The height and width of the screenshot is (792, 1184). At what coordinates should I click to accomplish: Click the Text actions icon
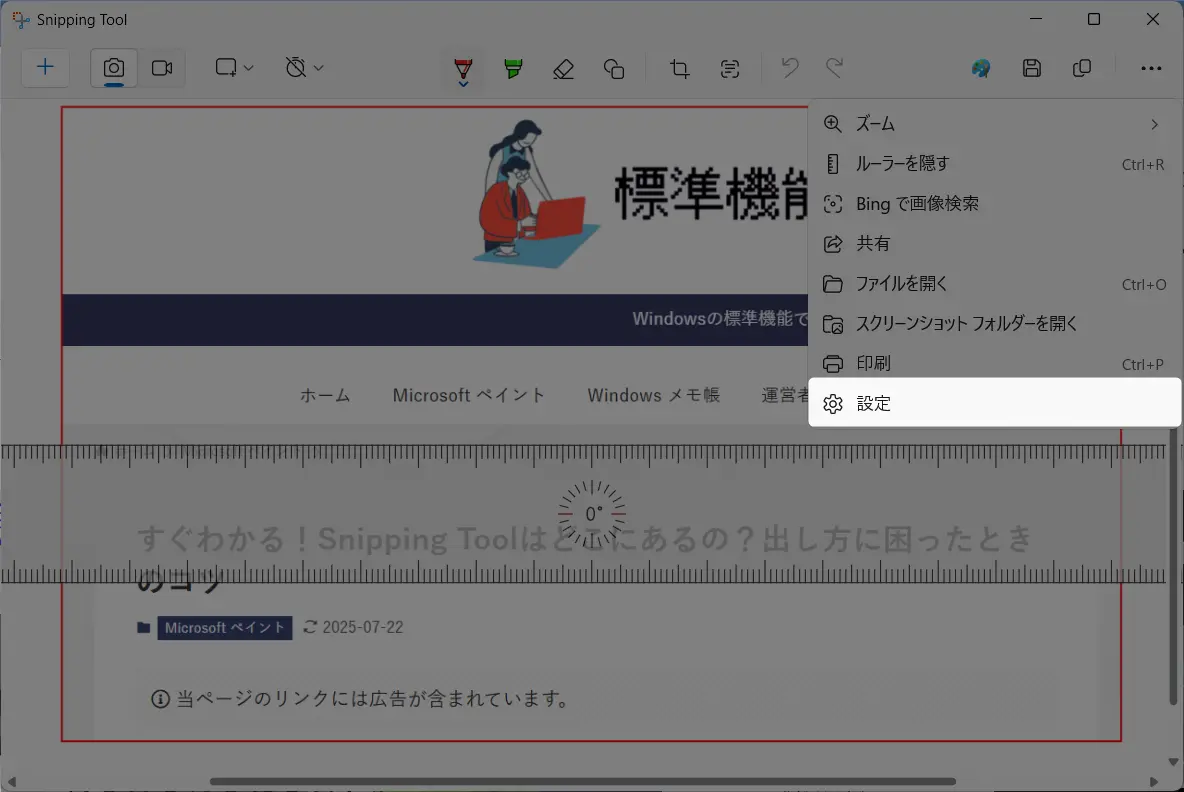coord(729,69)
